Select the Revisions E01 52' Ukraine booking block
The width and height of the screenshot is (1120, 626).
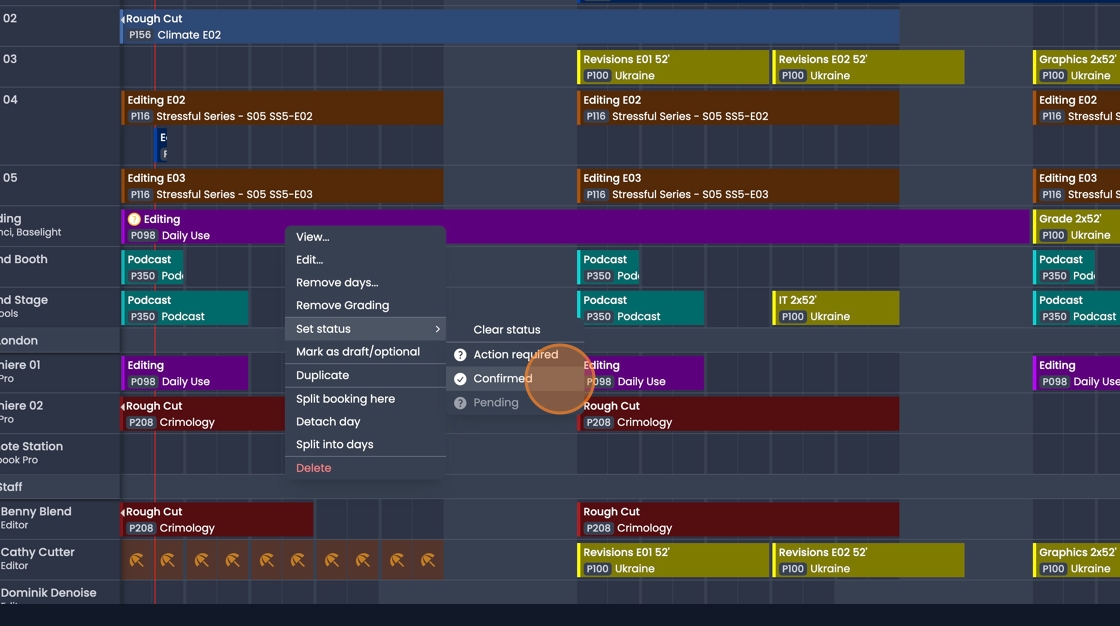(672, 66)
